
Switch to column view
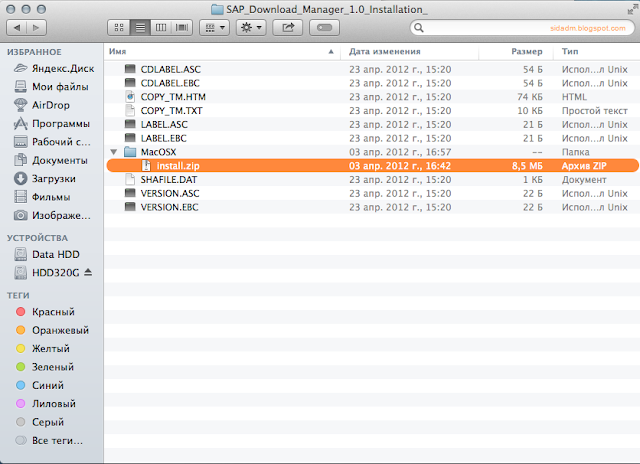coord(161,28)
